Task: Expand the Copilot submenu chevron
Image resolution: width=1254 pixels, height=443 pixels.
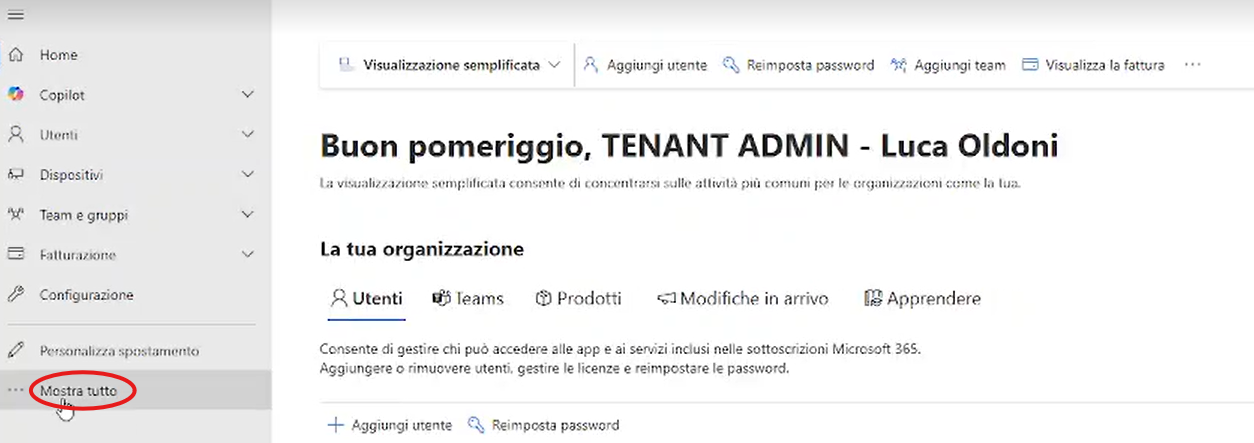Action: [x=248, y=95]
